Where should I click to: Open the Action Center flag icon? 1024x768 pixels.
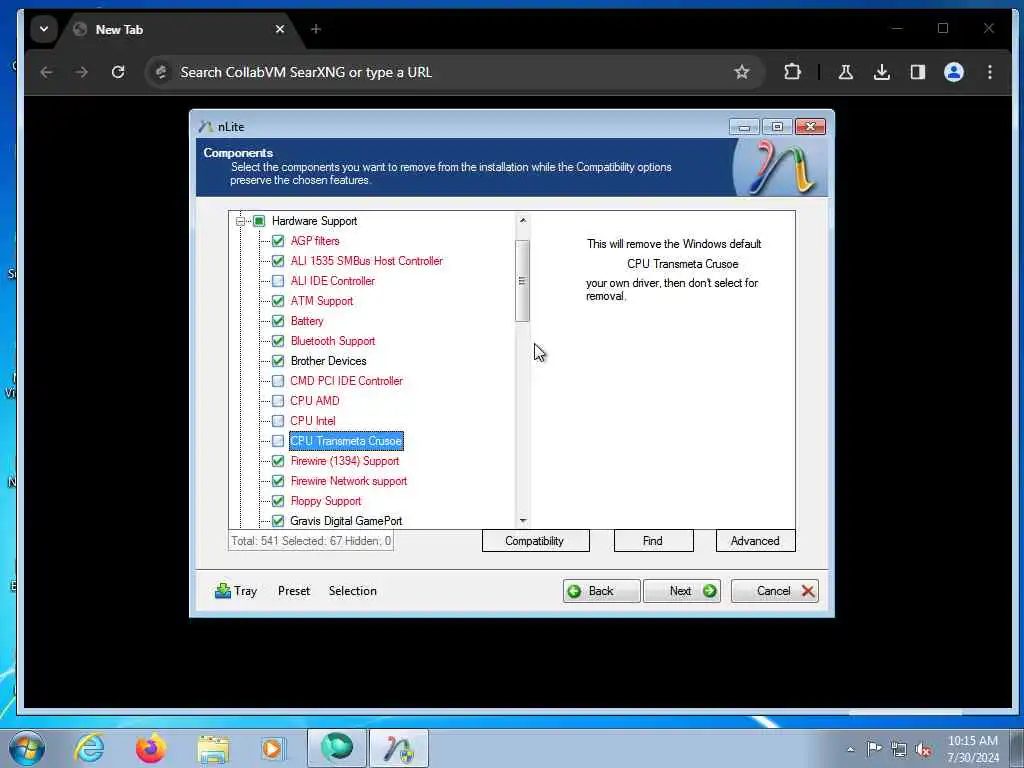click(874, 748)
